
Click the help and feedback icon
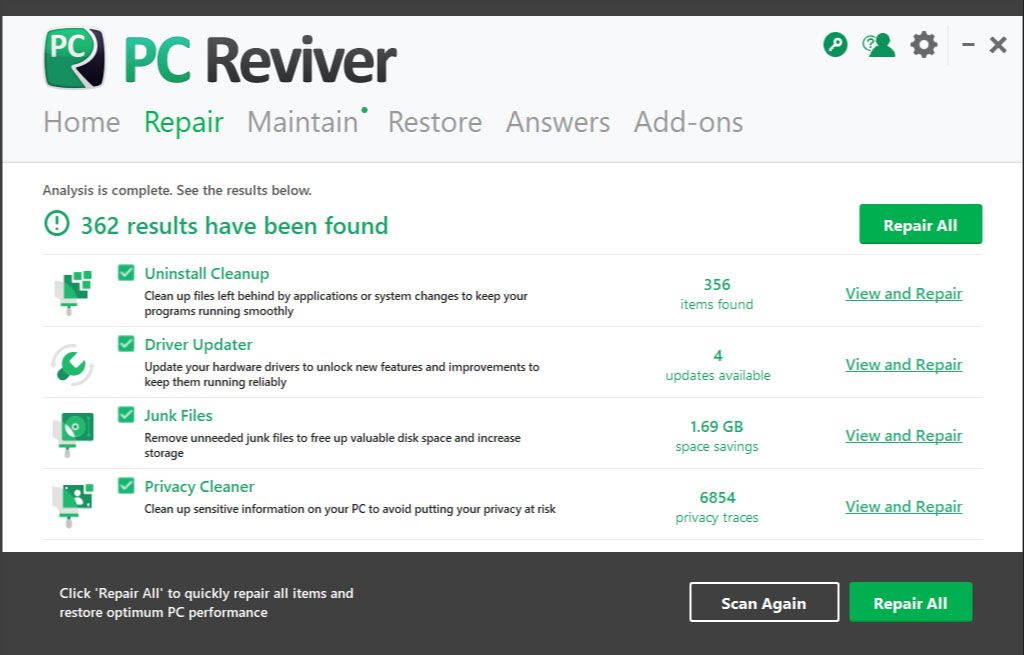pyautogui.click(x=878, y=44)
